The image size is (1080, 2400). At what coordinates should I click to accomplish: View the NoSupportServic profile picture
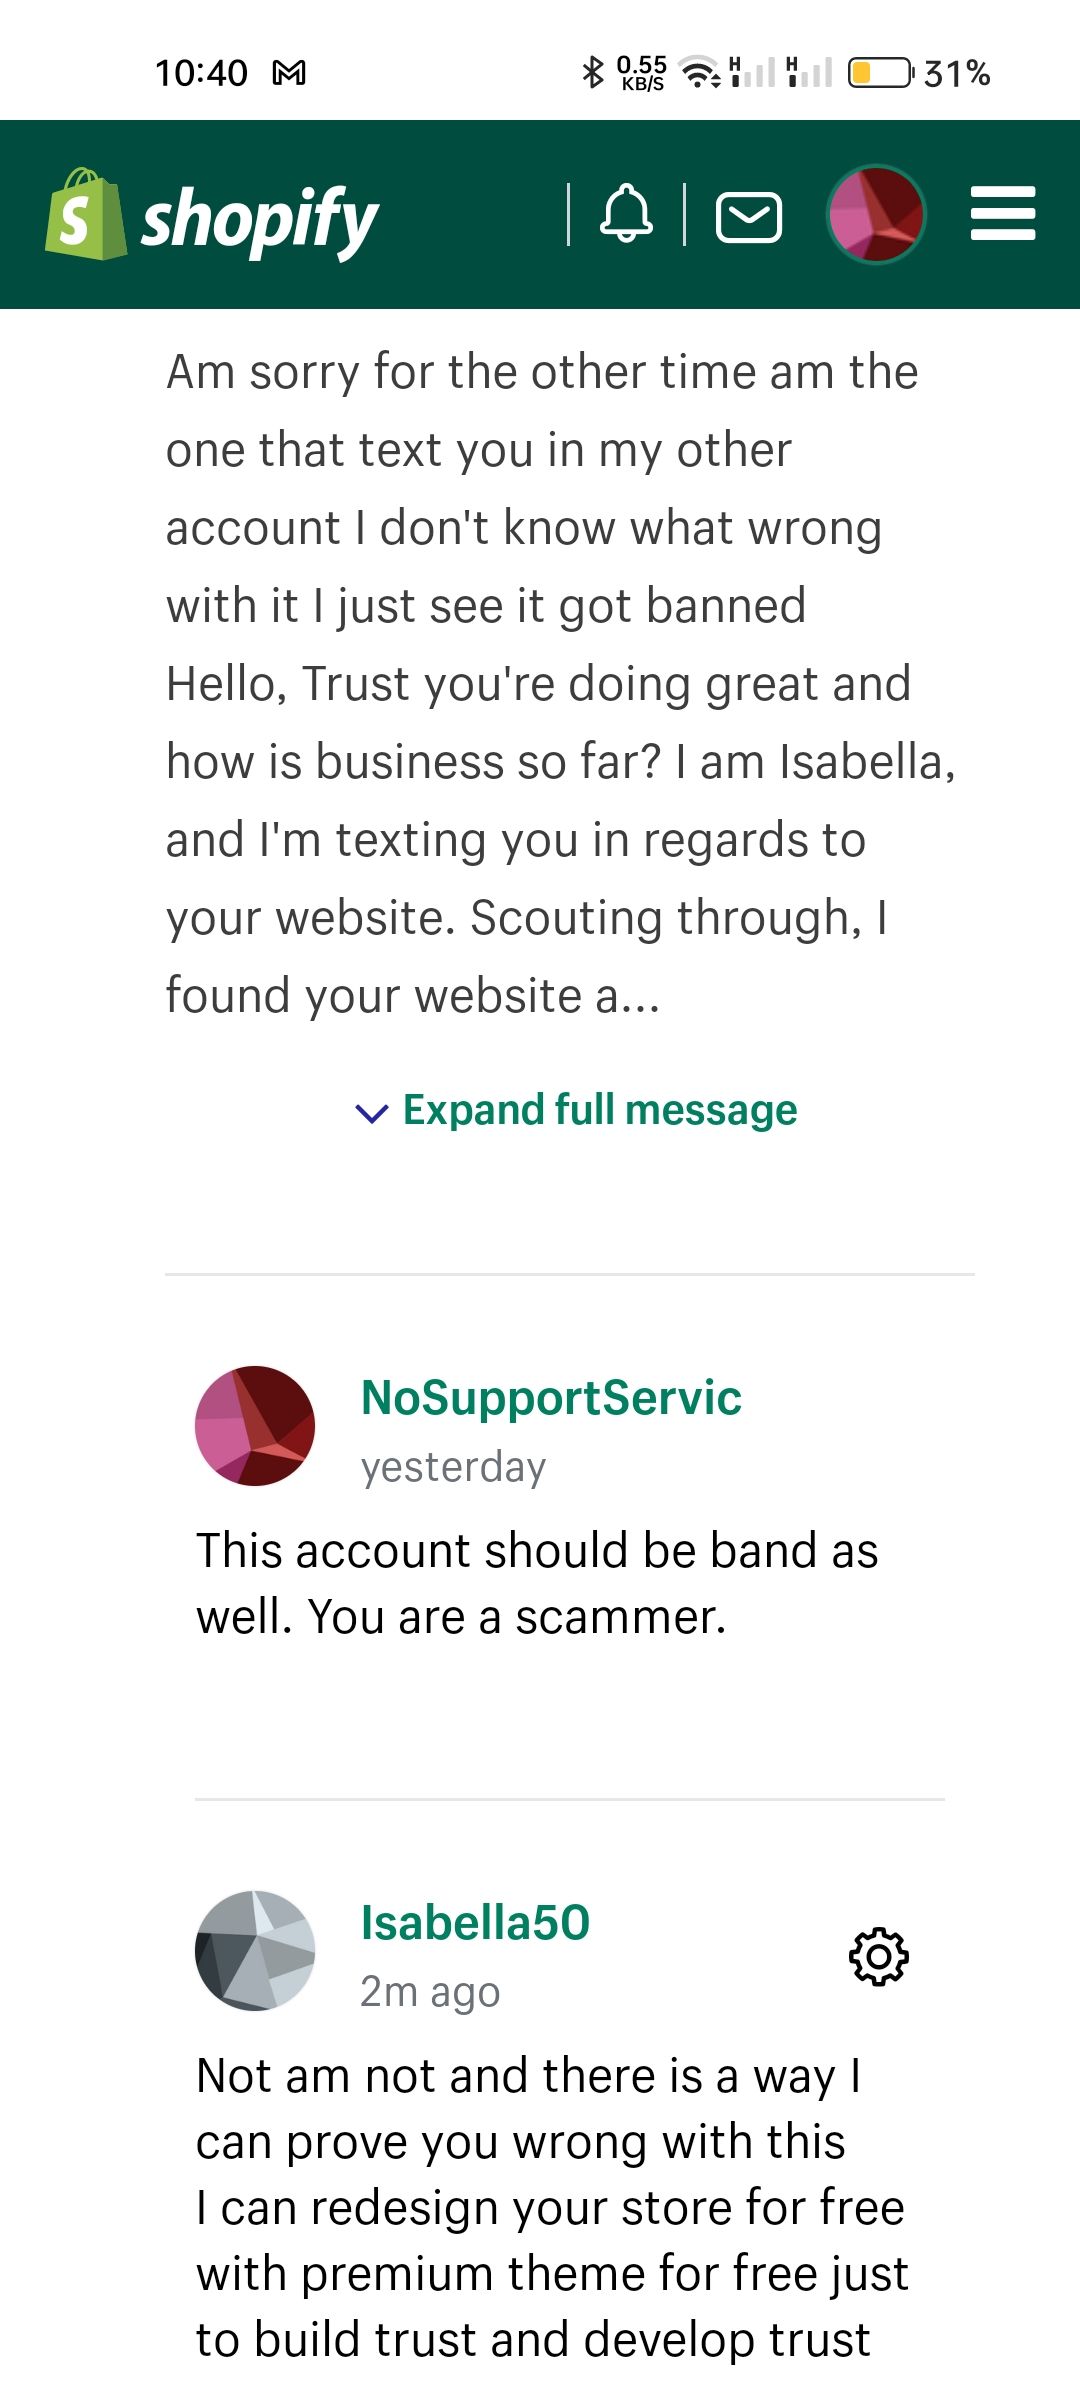coord(255,1426)
